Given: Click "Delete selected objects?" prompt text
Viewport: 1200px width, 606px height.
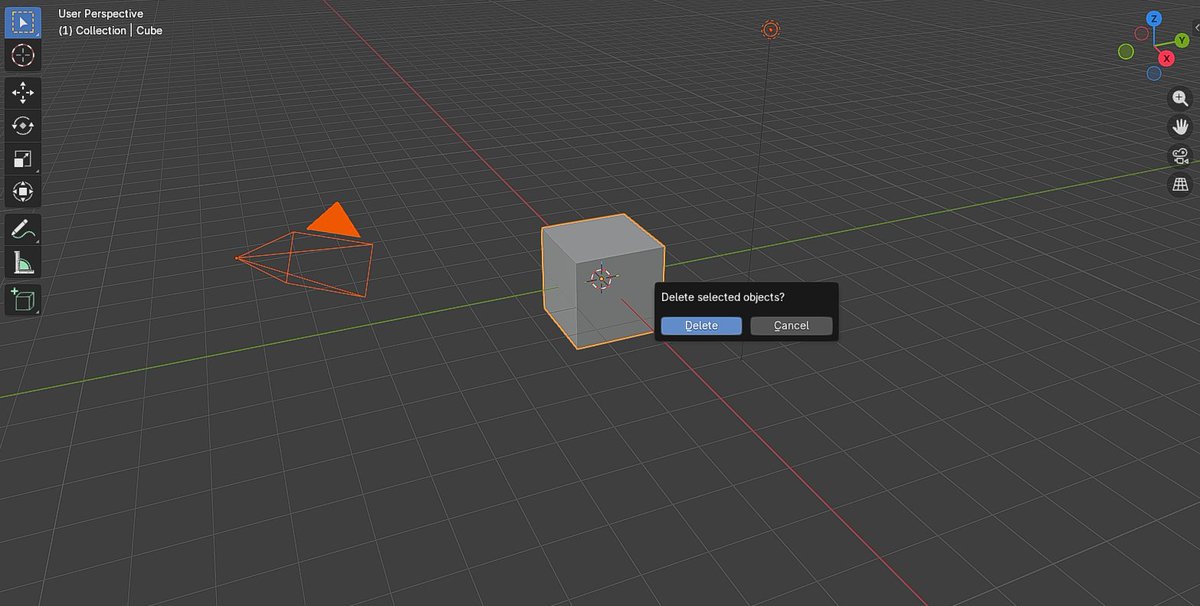Looking at the screenshot, I should [x=723, y=298].
